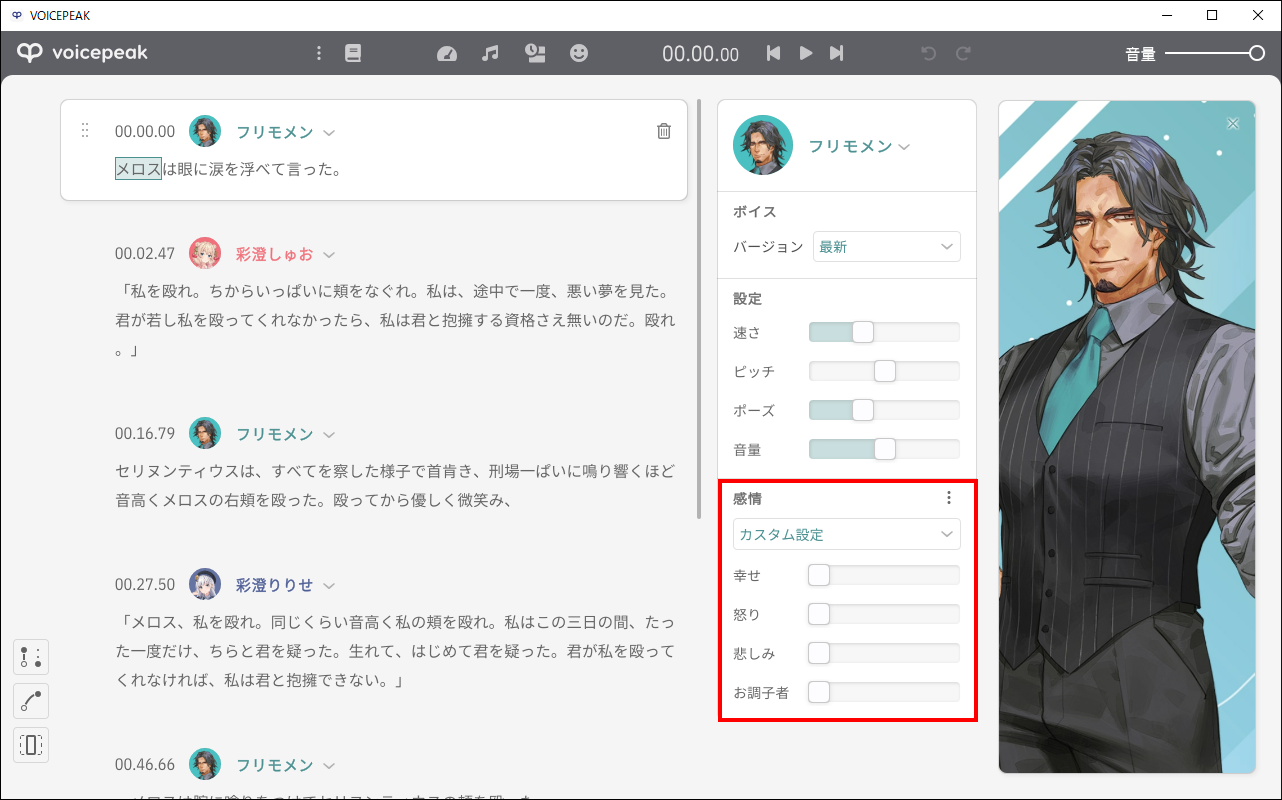Click the フリモメン character portrait image
The width and height of the screenshot is (1282, 800).
(1127, 437)
